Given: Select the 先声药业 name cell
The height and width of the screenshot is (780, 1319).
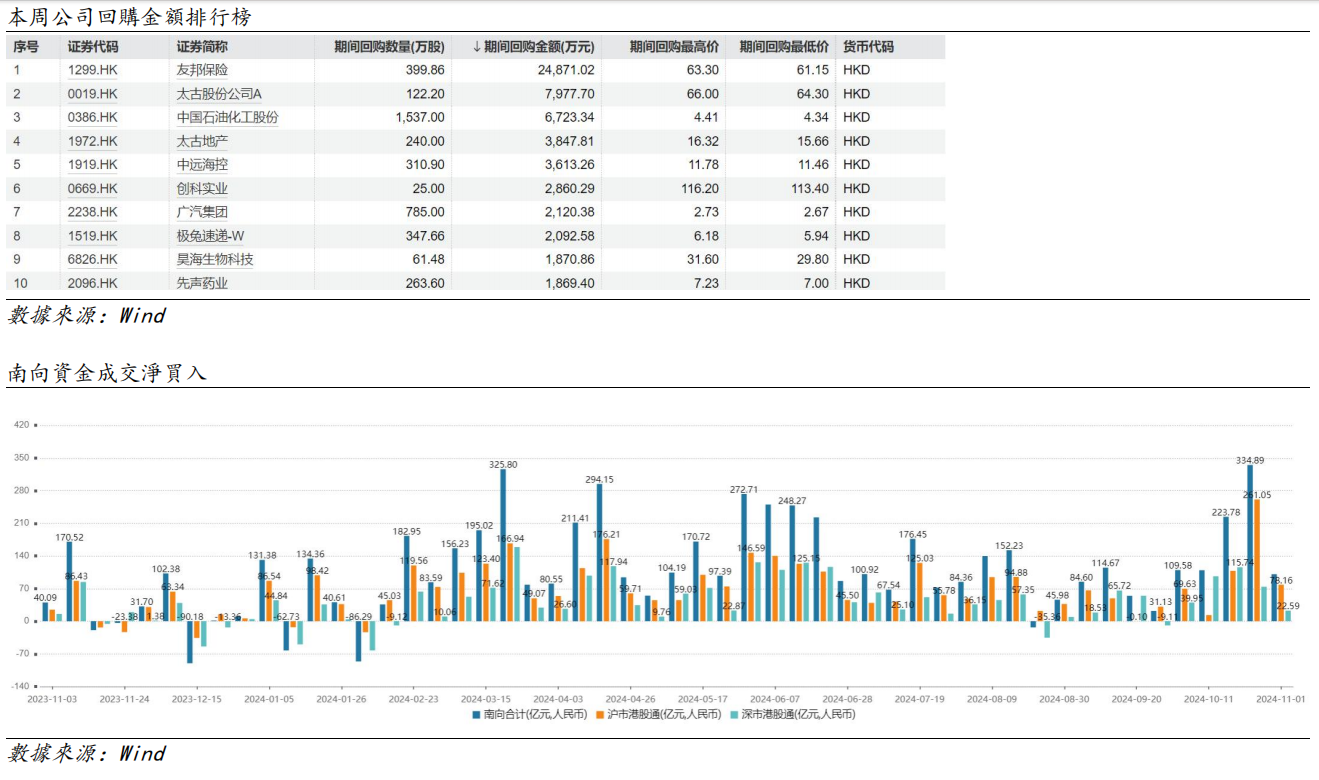Looking at the screenshot, I should [202, 283].
